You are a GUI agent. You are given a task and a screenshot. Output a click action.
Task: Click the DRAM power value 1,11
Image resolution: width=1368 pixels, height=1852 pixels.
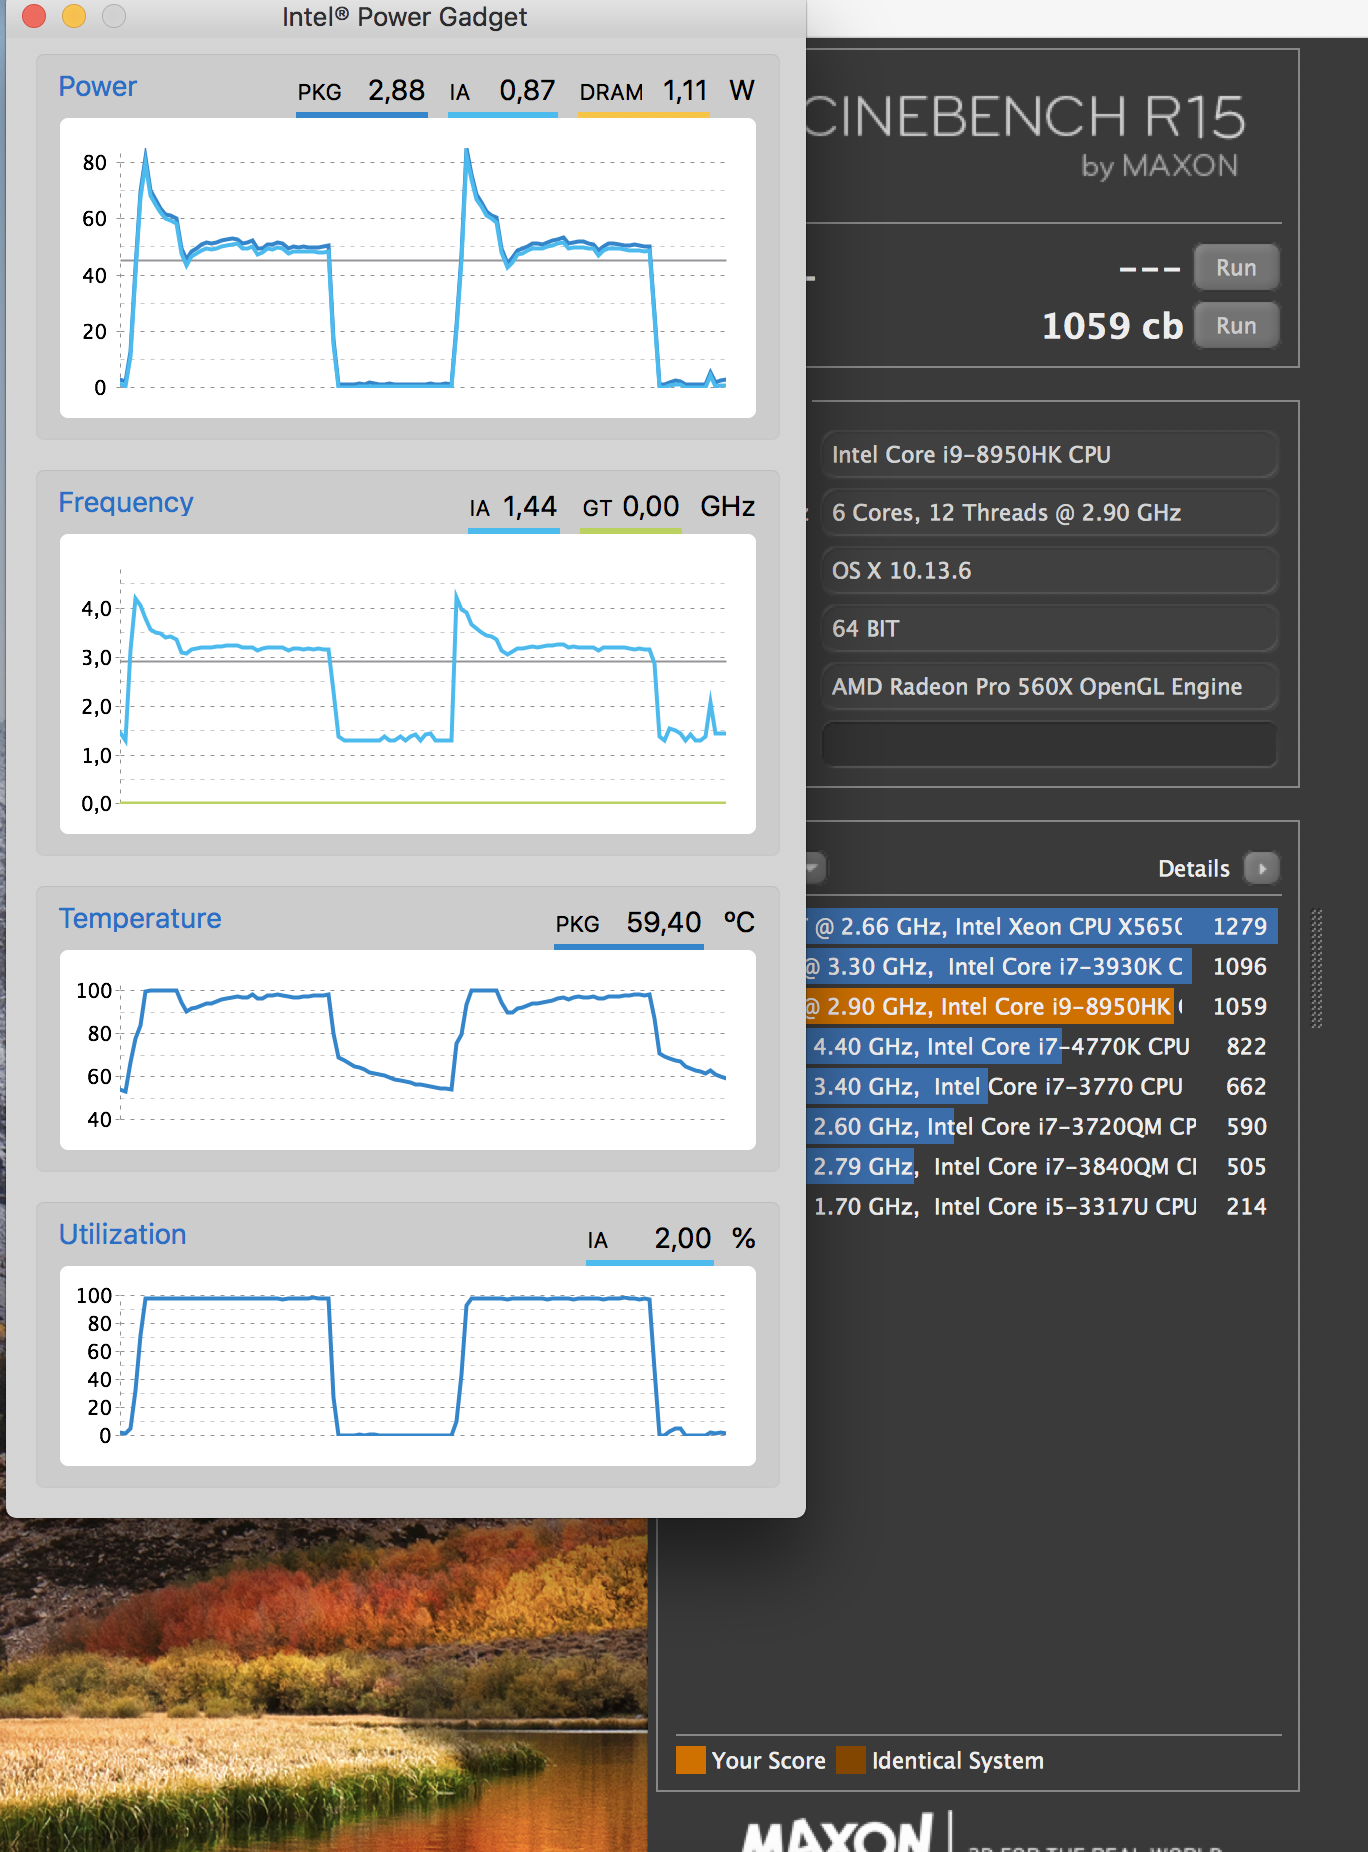[x=685, y=91]
